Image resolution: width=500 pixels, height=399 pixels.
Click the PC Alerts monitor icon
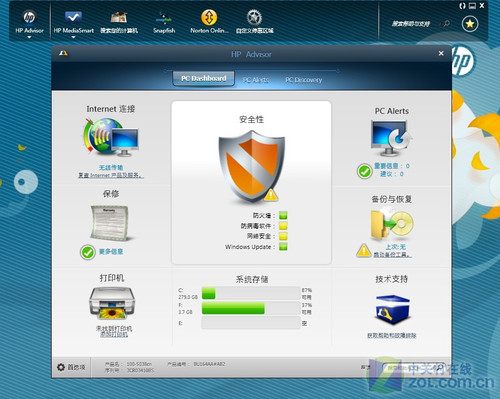tap(392, 138)
